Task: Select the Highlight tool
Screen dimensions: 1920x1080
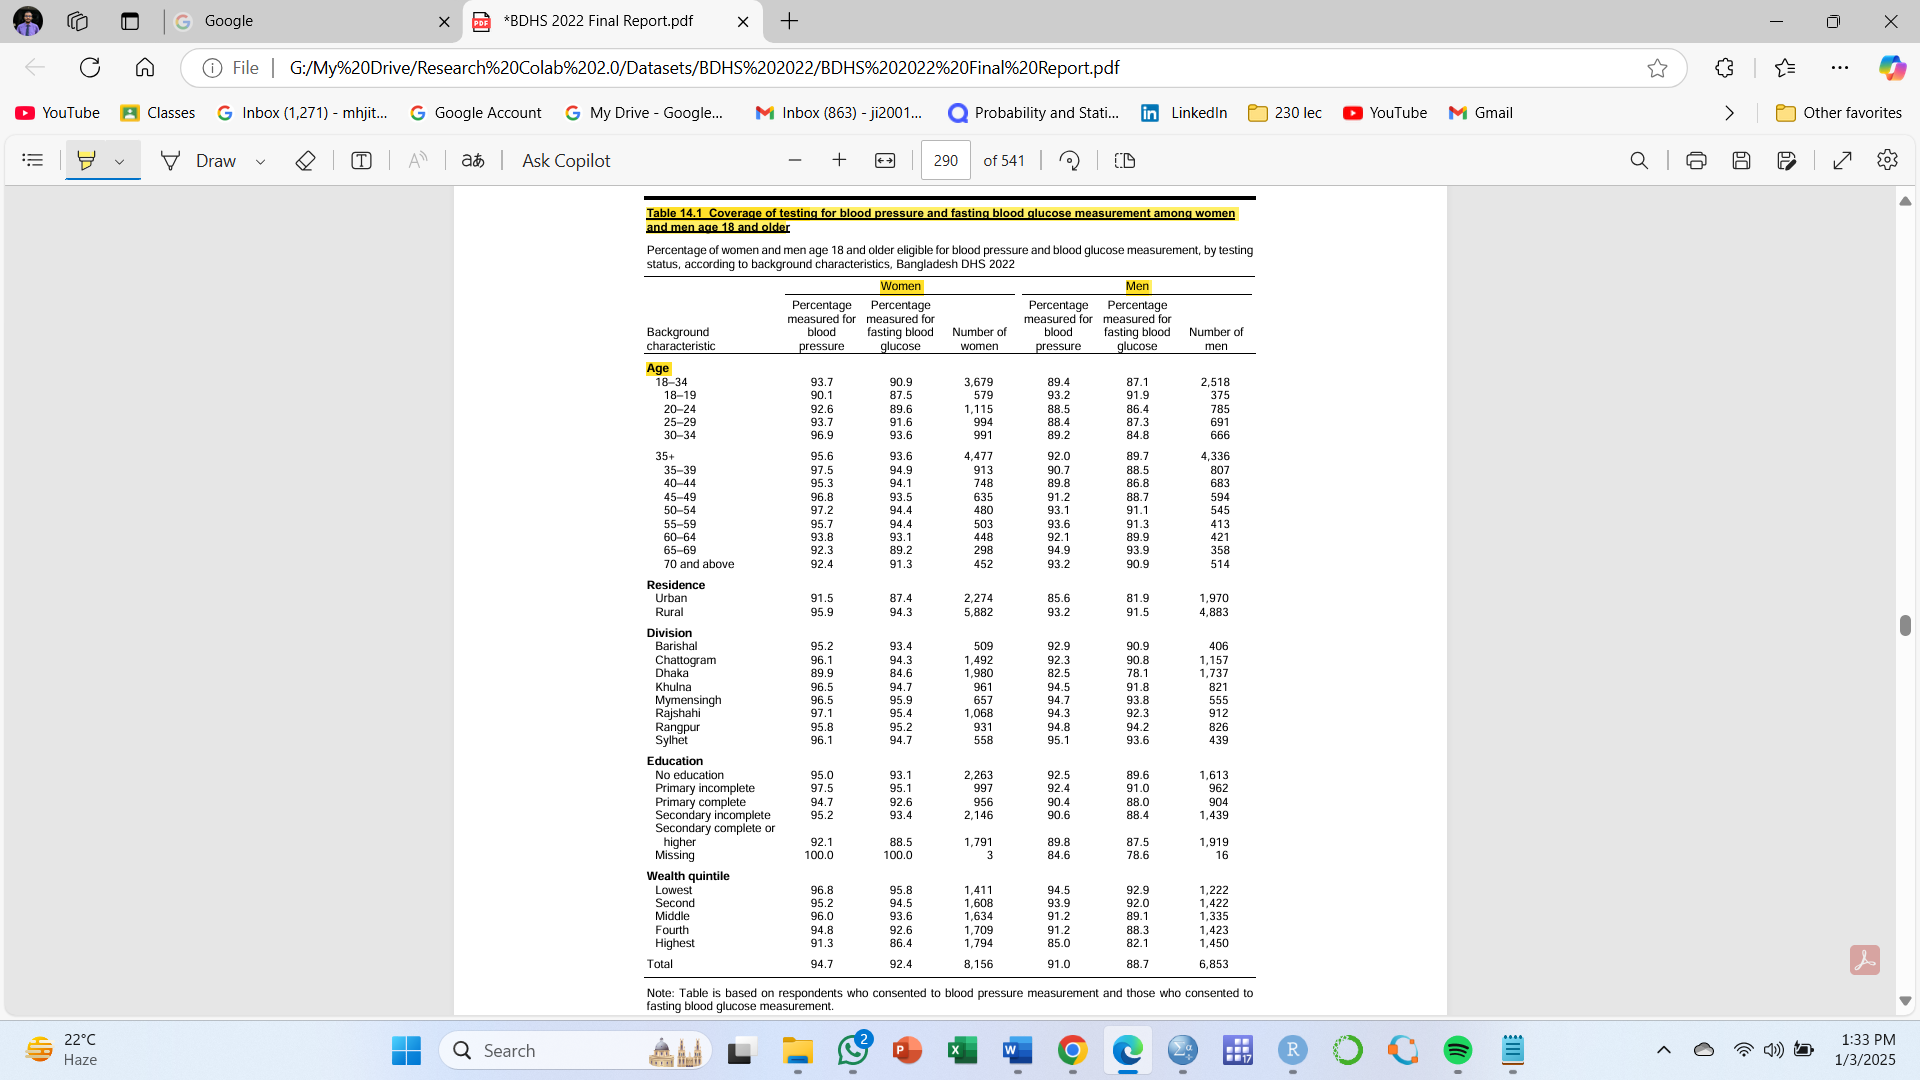Action: pos(87,160)
